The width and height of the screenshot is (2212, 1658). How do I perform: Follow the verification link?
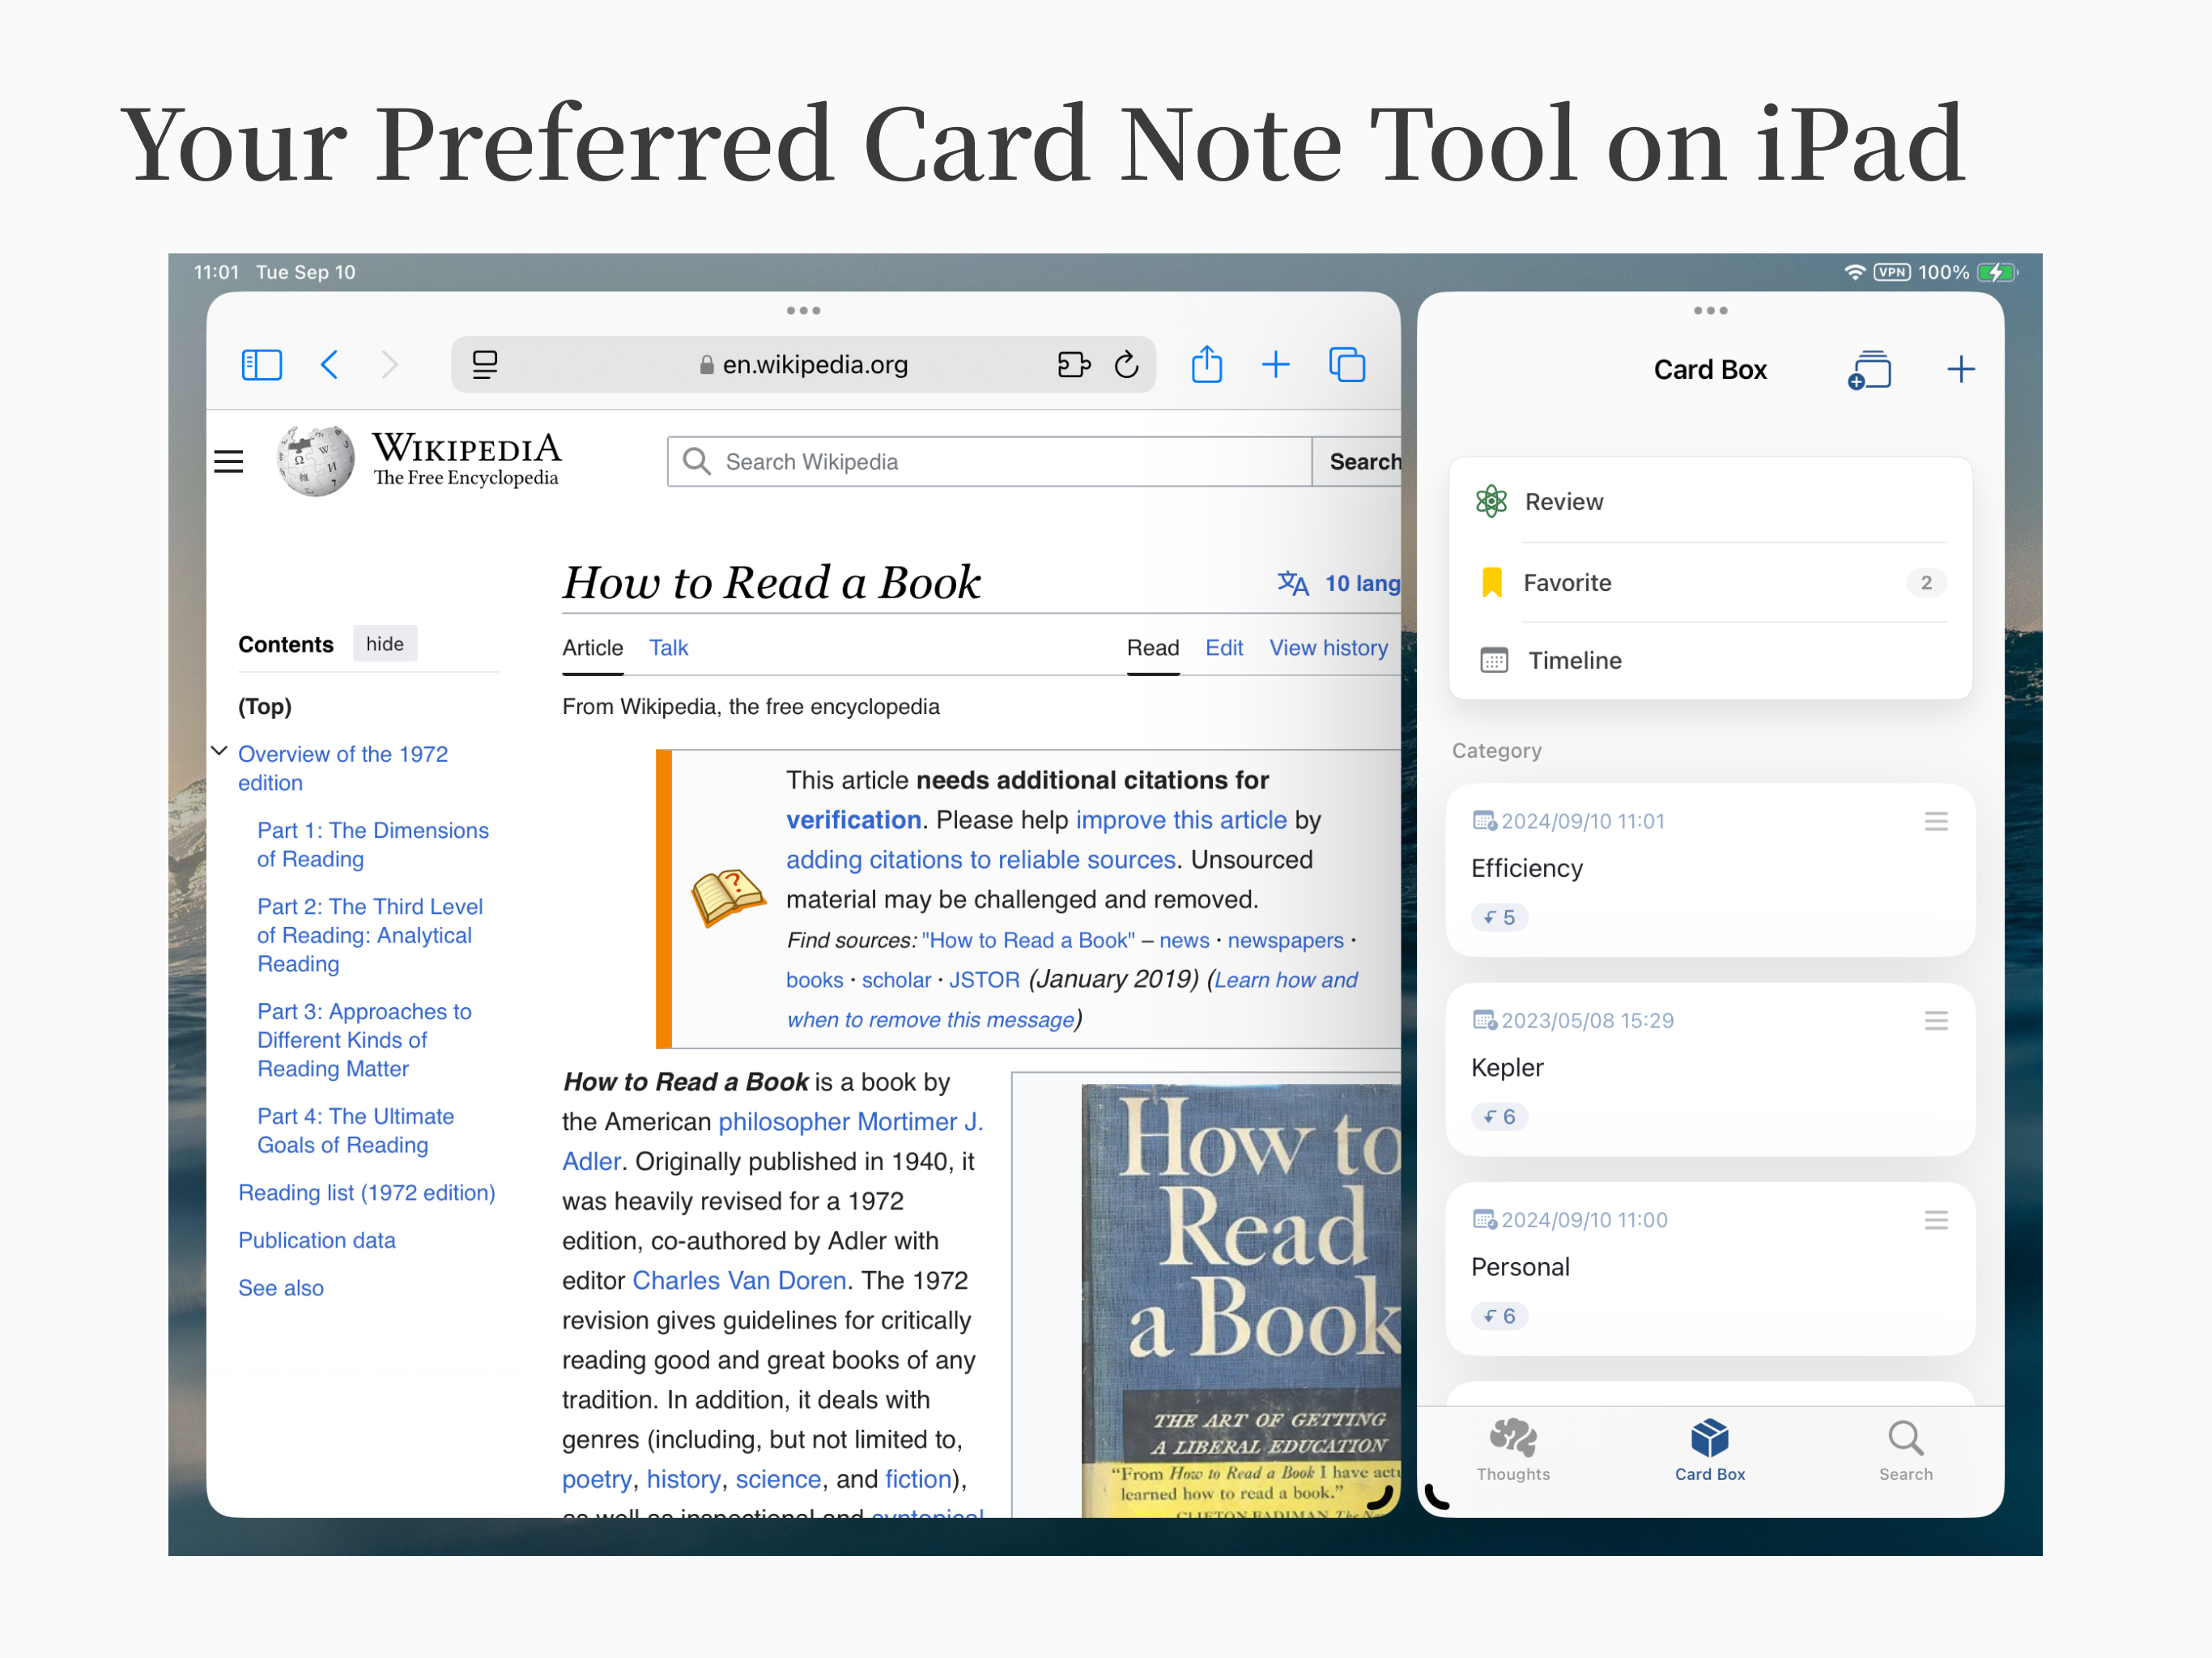tap(853, 820)
